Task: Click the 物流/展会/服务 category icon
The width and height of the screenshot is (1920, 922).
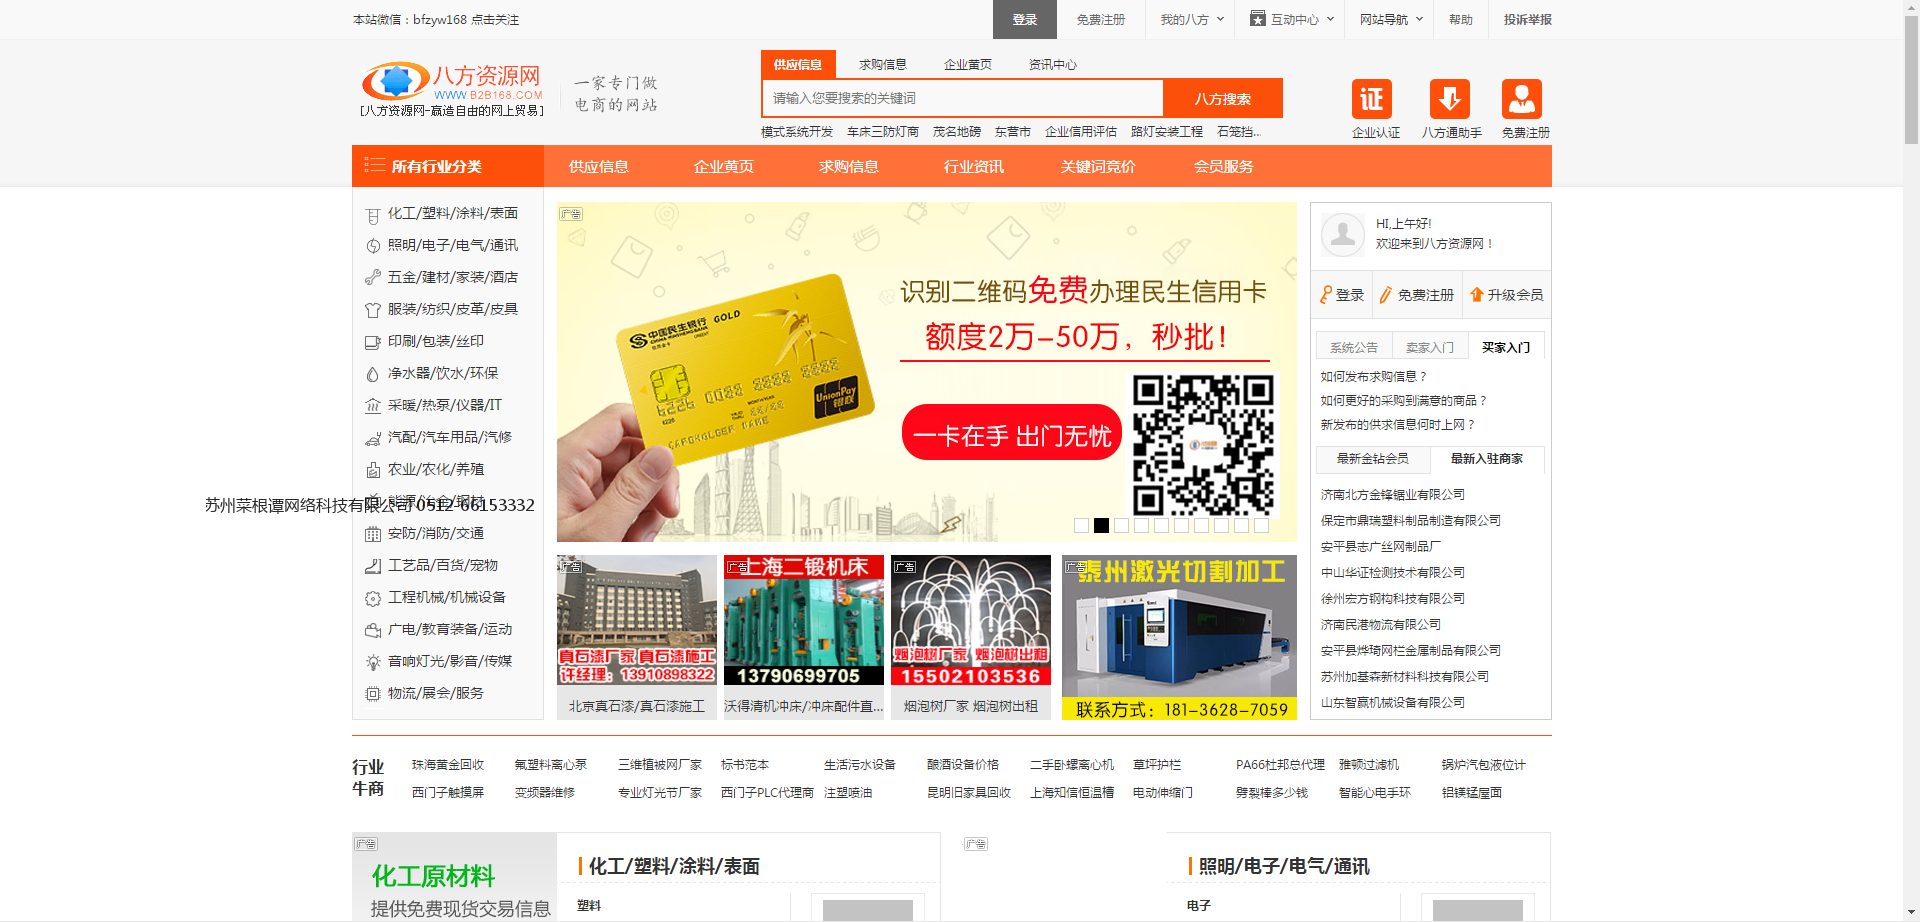Action: tap(373, 694)
